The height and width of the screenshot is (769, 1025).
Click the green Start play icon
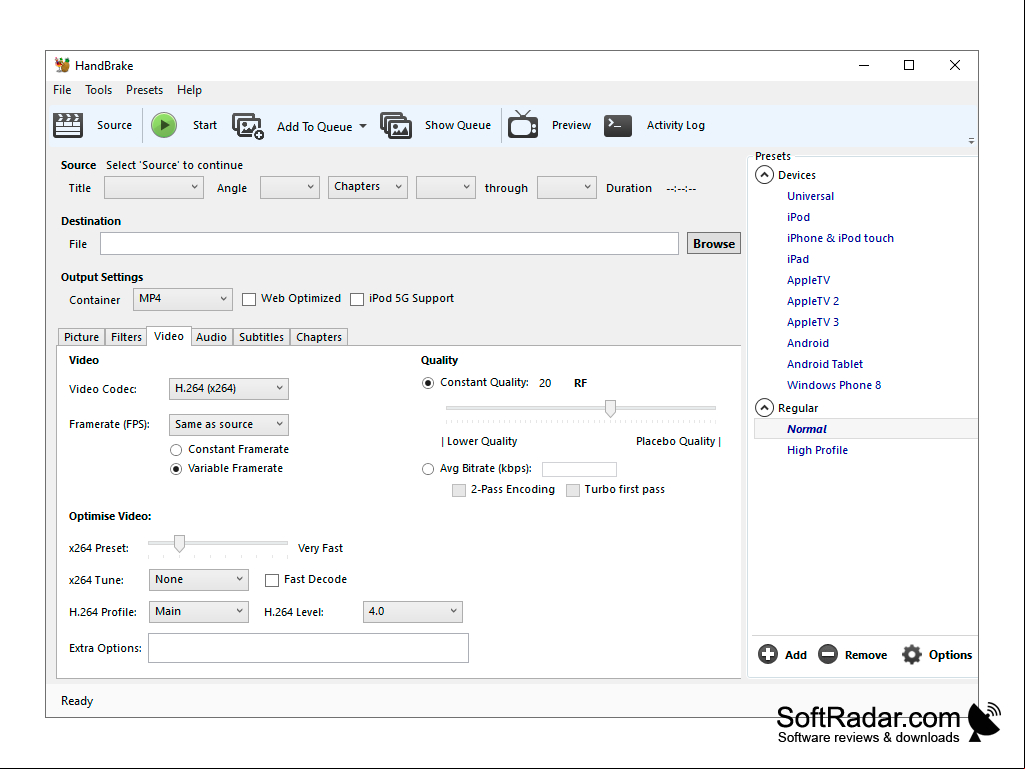point(164,125)
